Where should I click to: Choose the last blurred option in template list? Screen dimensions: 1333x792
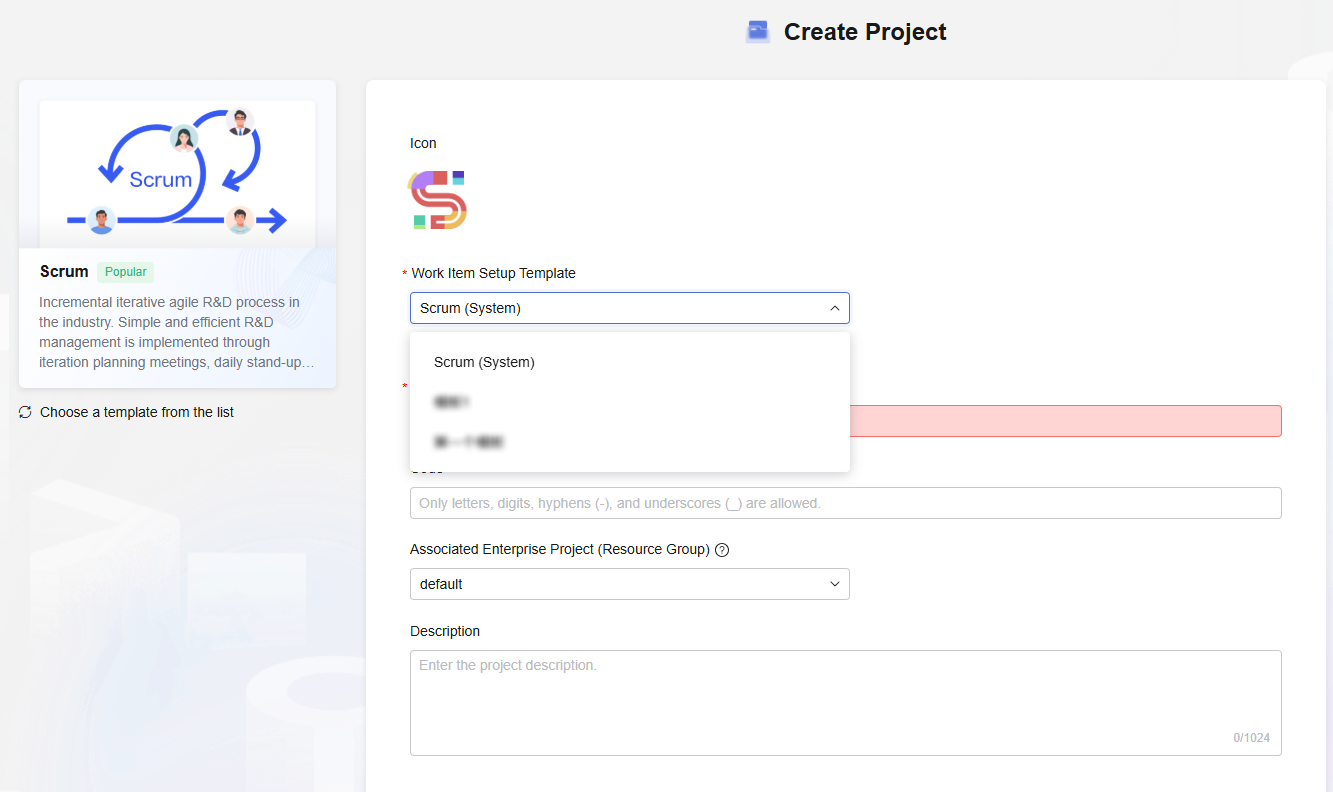pyautogui.click(x=468, y=441)
